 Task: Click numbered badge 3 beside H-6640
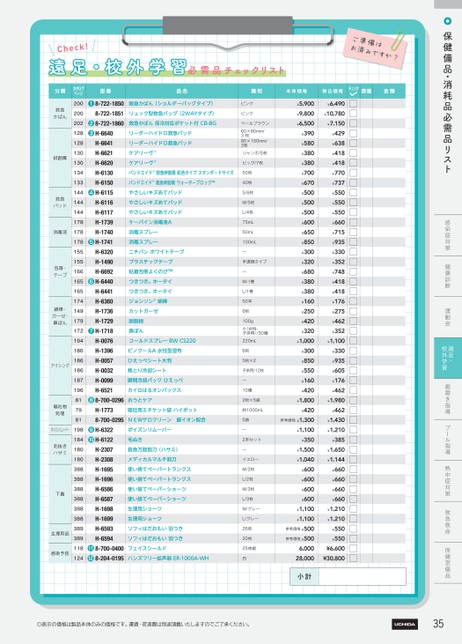coord(91,133)
